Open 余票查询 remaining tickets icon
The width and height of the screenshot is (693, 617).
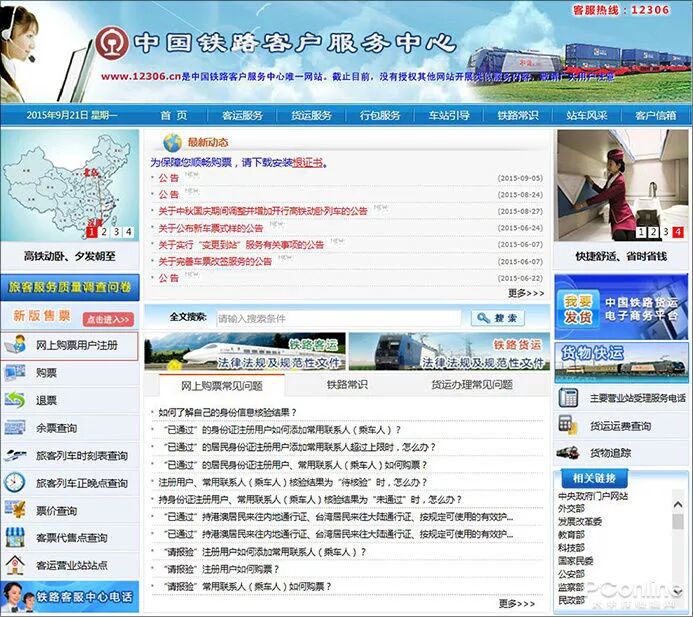[15, 428]
